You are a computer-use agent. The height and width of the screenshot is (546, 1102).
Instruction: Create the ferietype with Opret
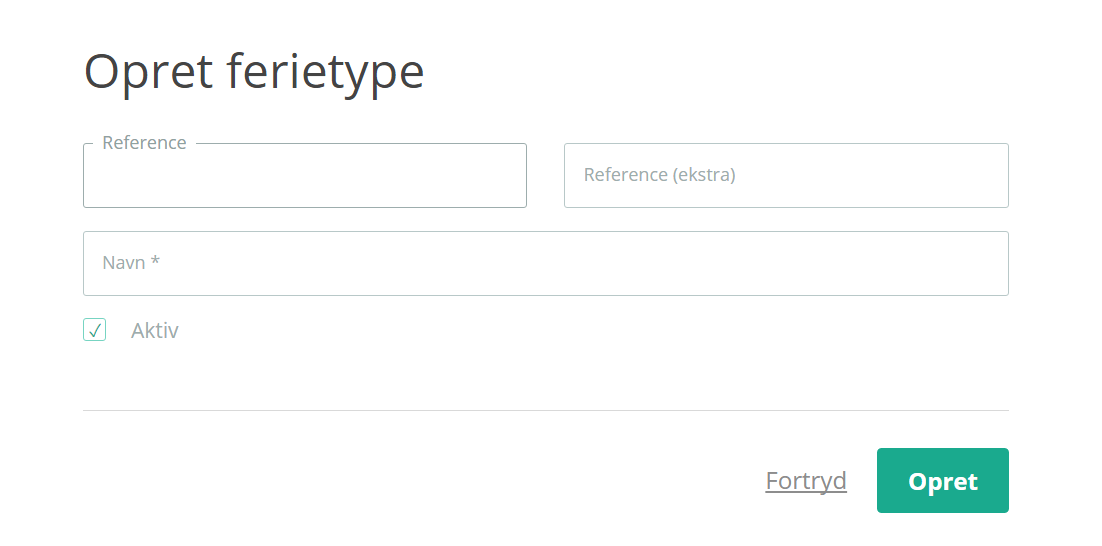942,481
